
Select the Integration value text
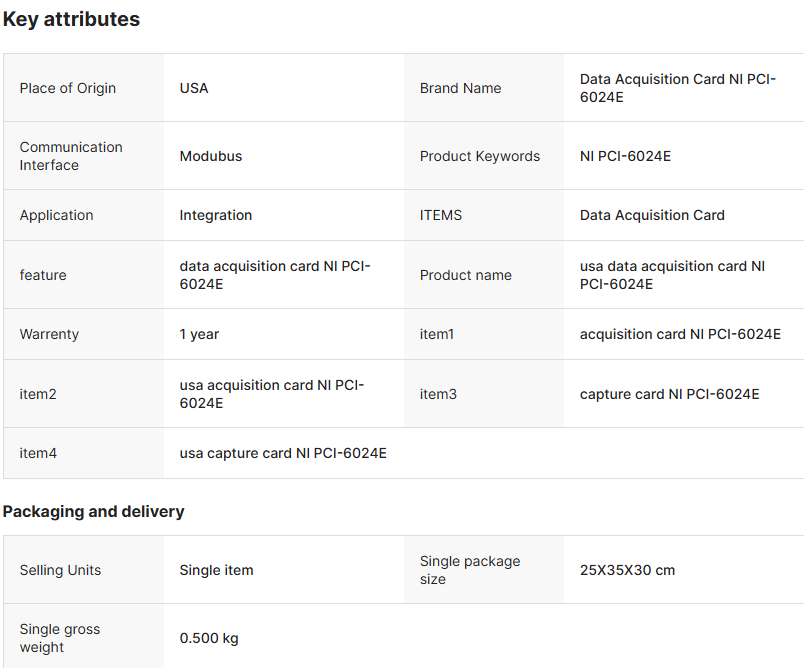click(x=216, y=215)
